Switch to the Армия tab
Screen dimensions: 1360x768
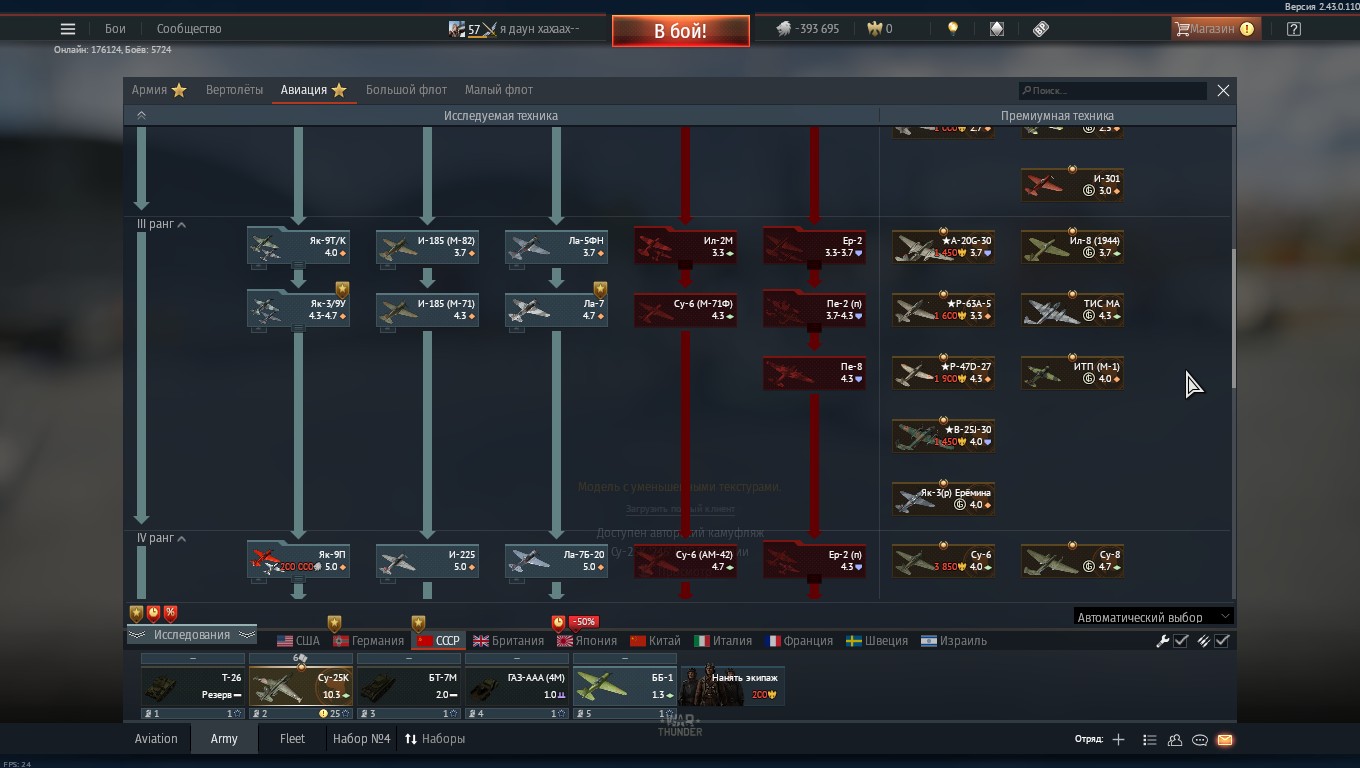click(x=159, y=90)
